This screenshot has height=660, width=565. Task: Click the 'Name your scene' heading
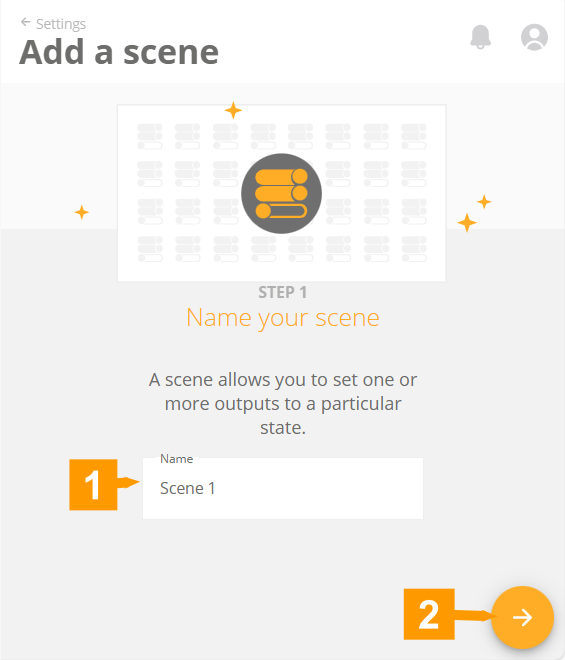pos(282,318)
